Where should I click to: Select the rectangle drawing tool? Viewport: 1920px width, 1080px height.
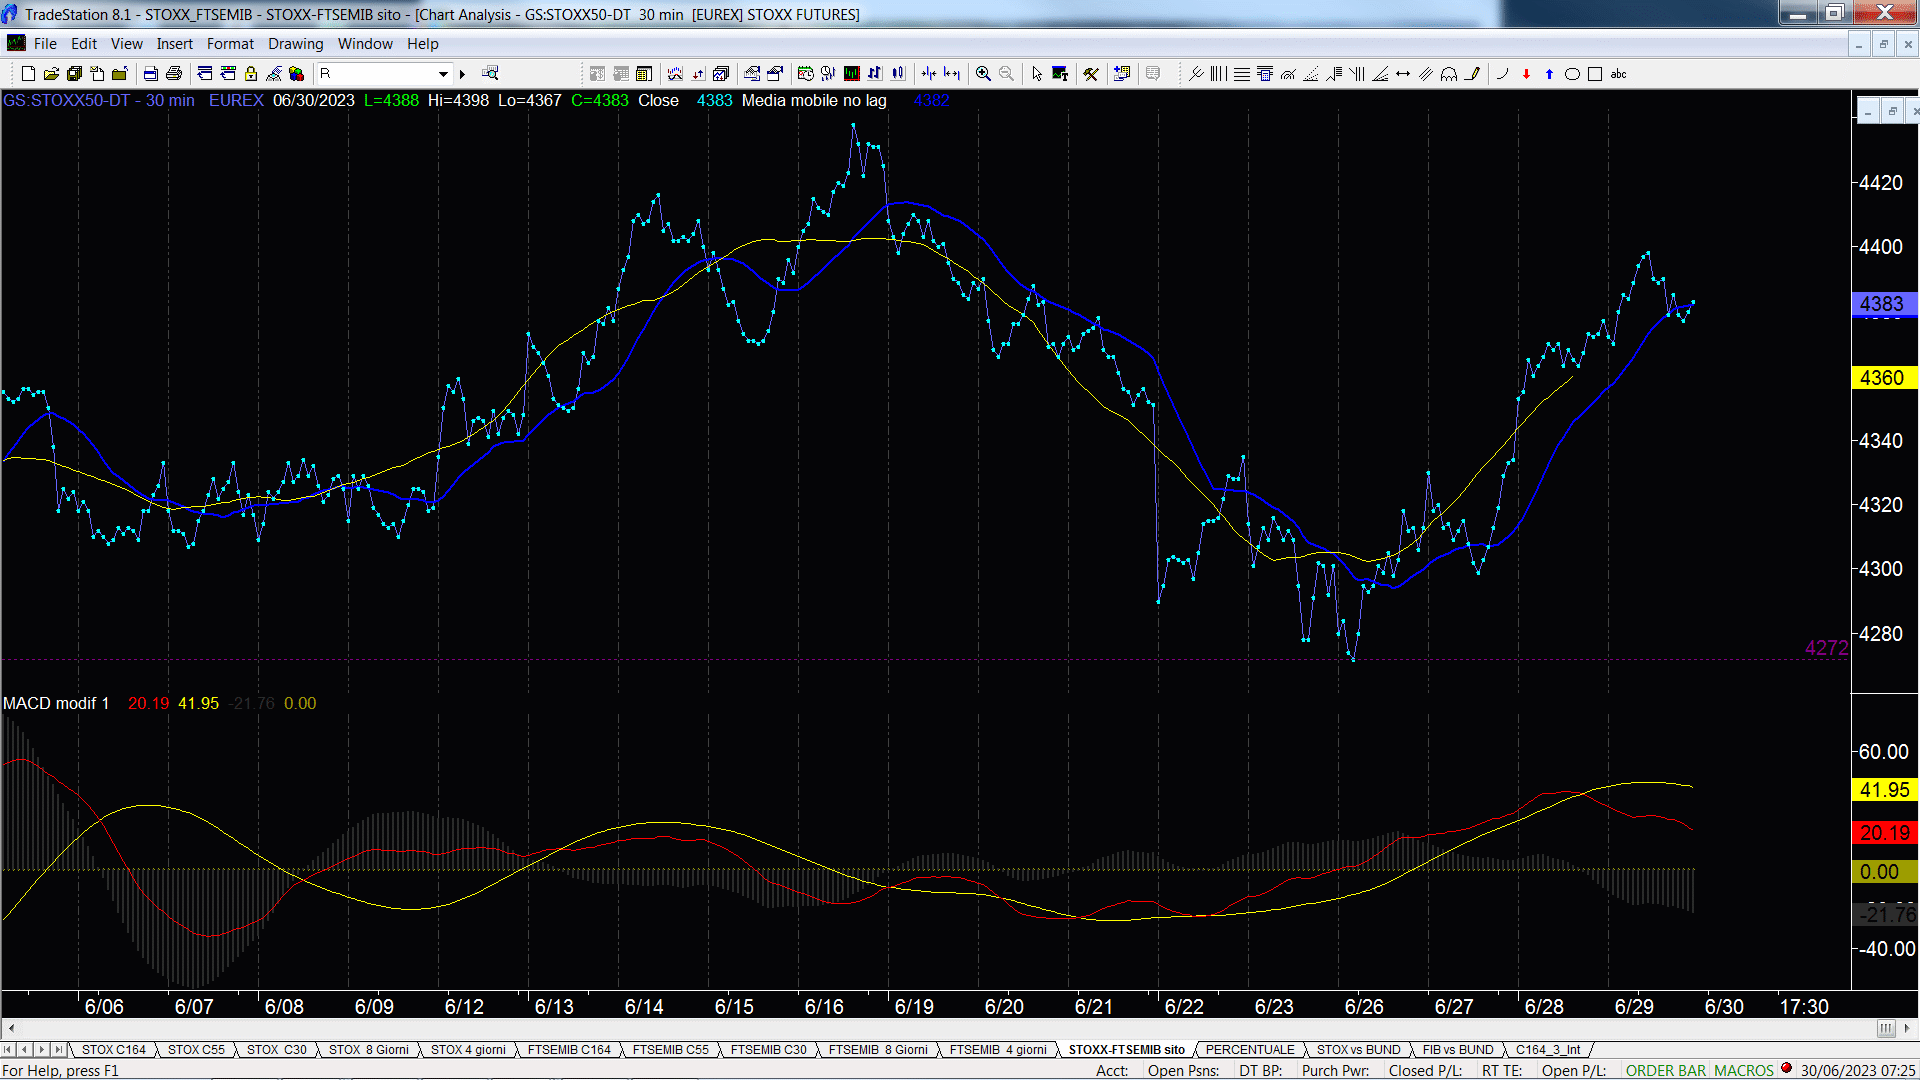point(1595,74)
